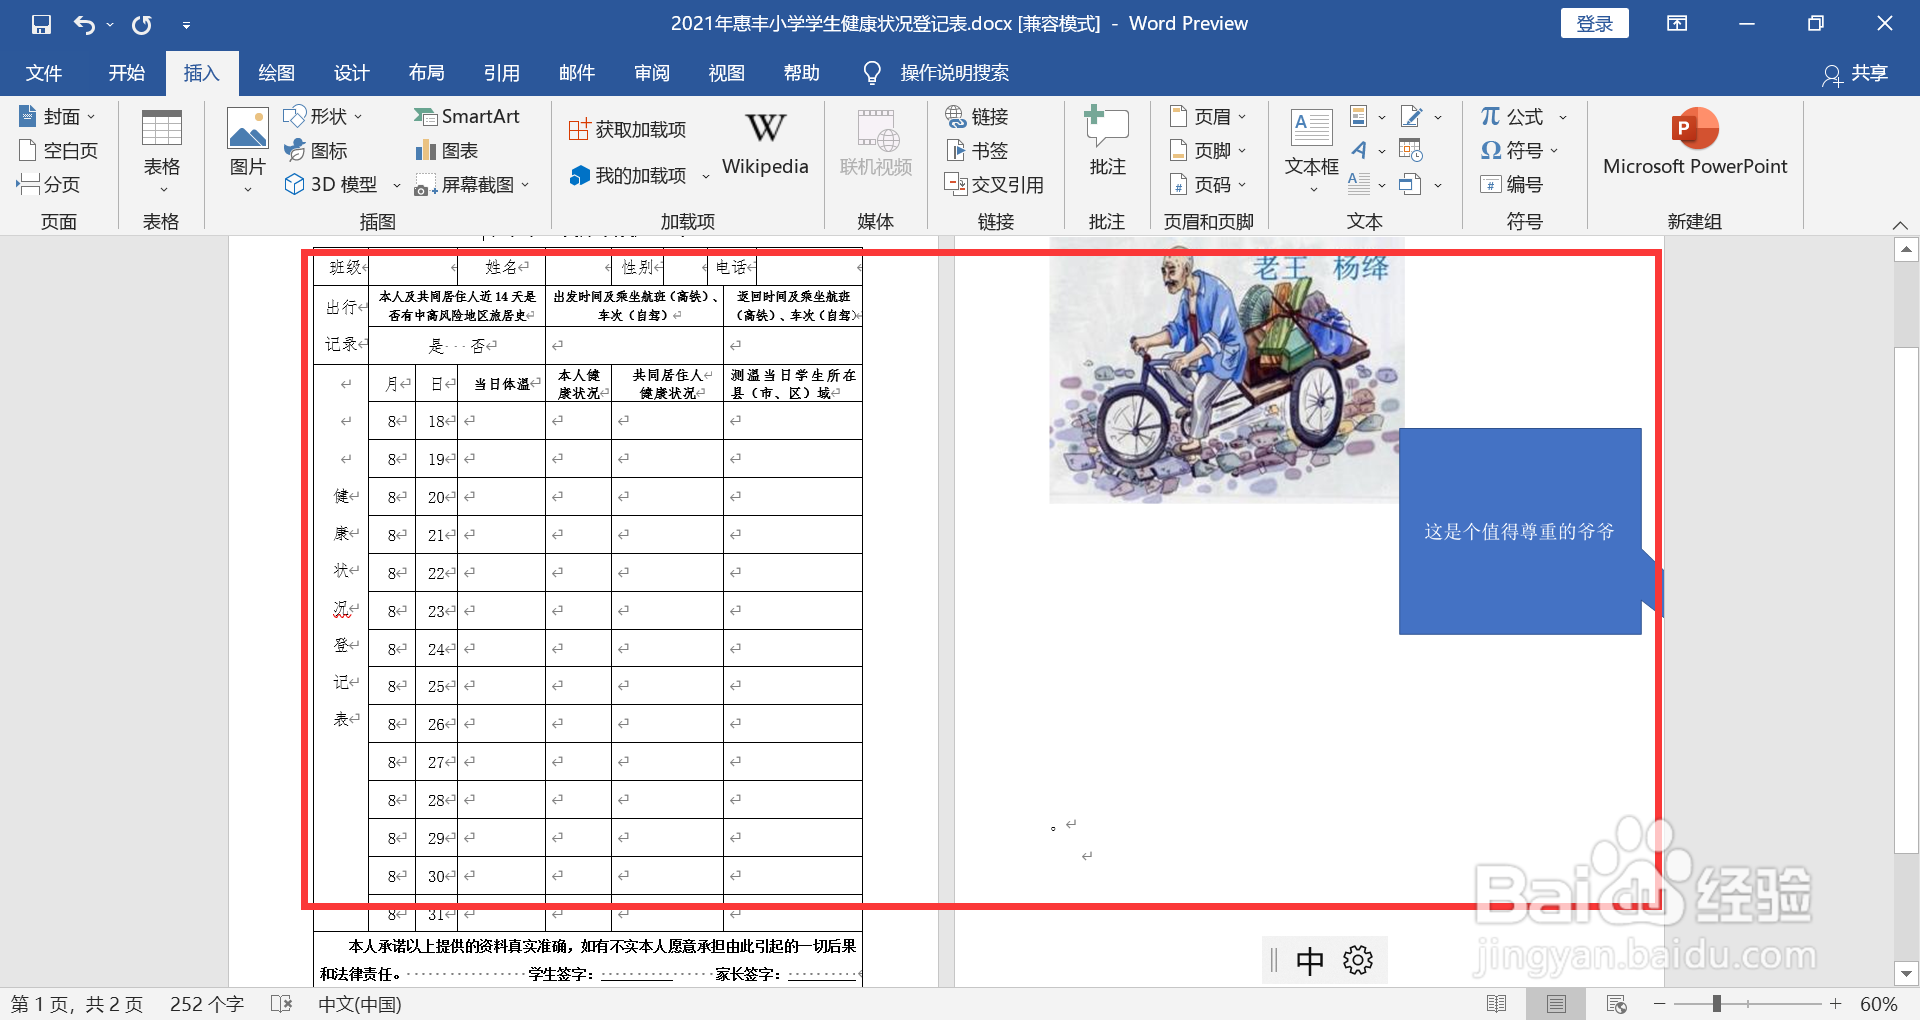1920x1020 pixels.
Task: Insert a Blank Page (空白页)
Action: click(x=59, y=150)
